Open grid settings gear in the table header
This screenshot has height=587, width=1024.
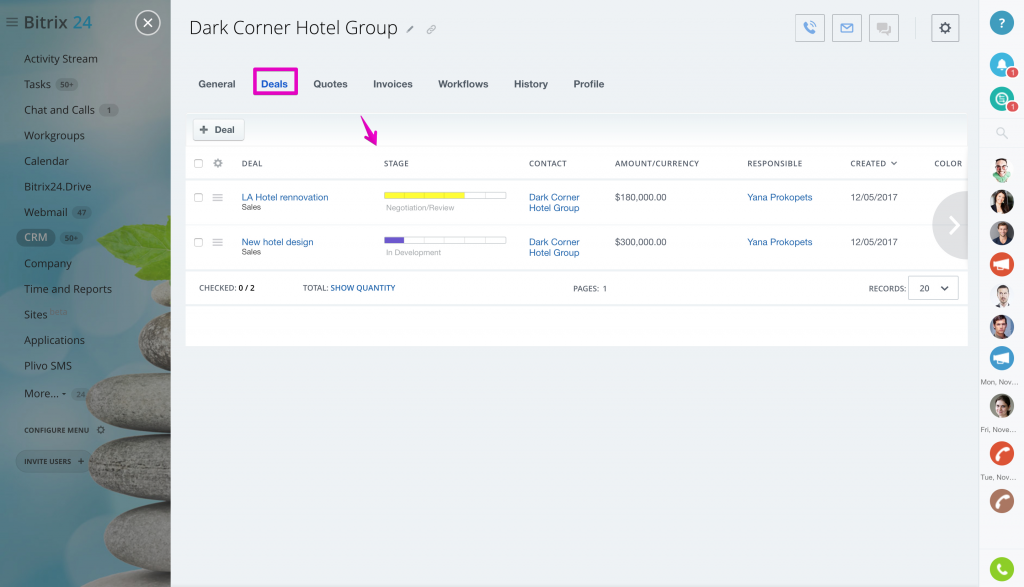coord(218,163)
